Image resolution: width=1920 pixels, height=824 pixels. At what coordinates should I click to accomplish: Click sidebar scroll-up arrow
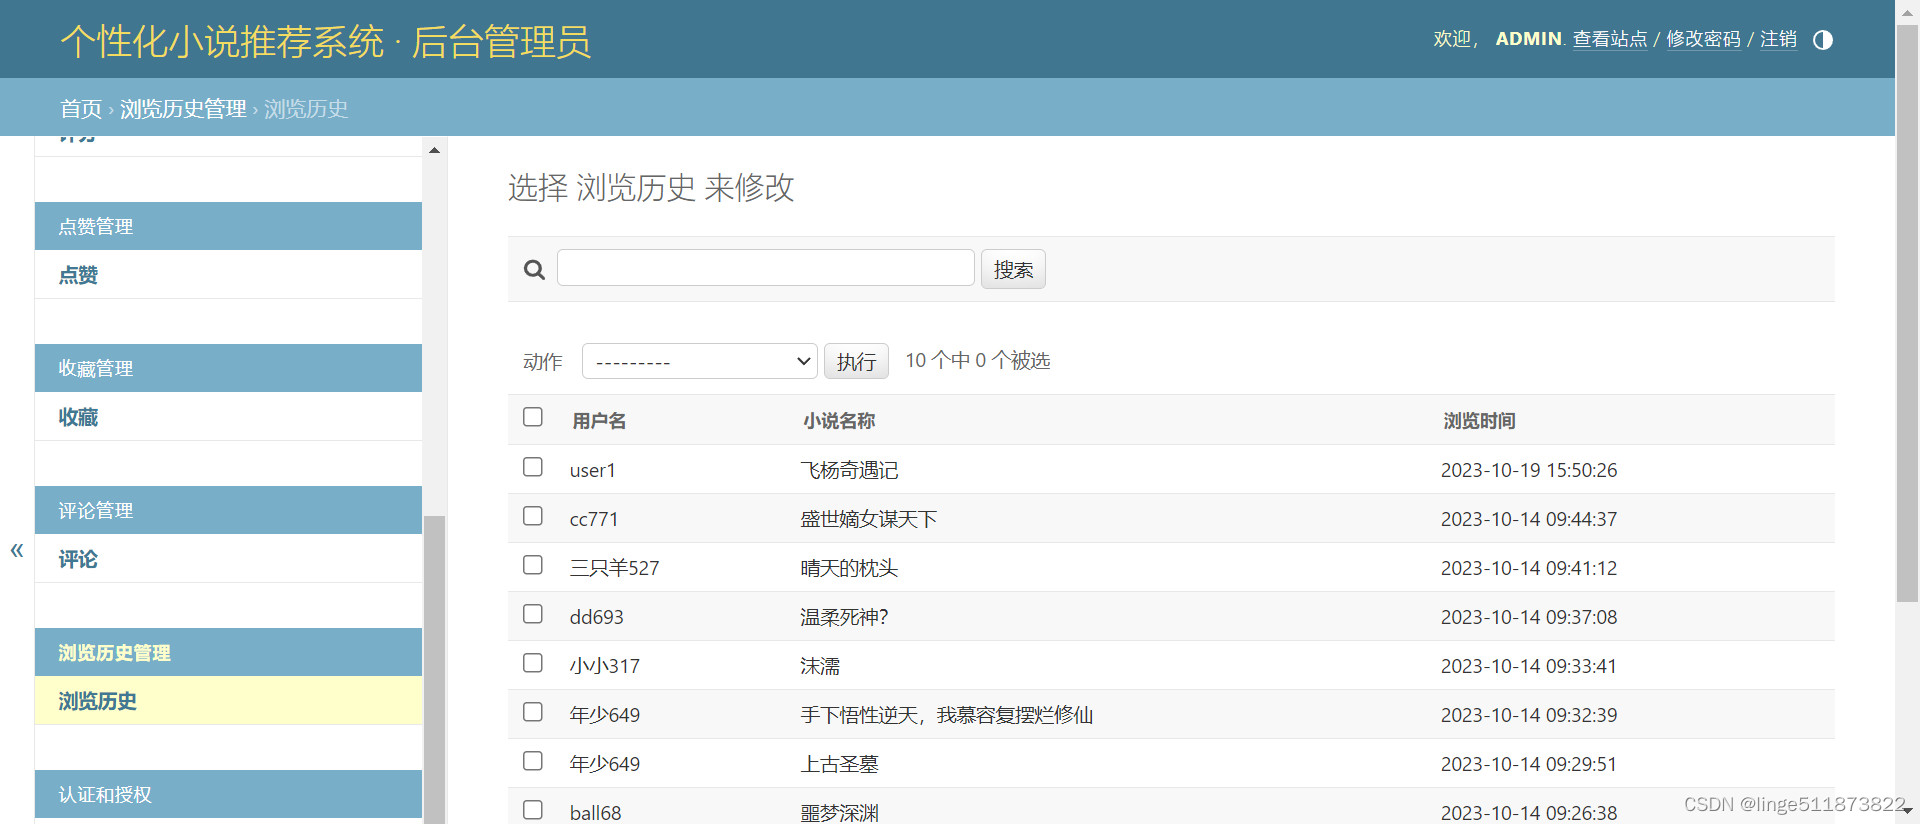(x=434, y=150)
